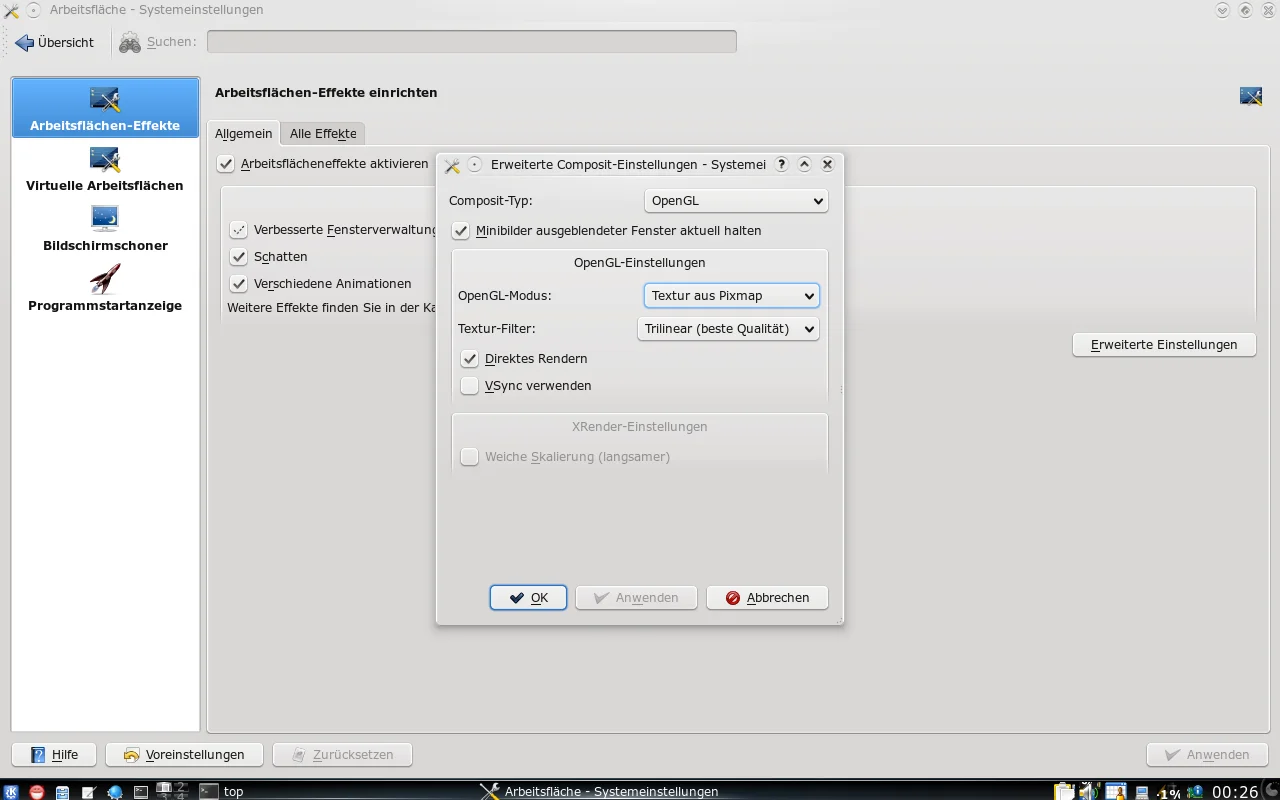Open the Textur-Filter dropdown

[728, 329]
